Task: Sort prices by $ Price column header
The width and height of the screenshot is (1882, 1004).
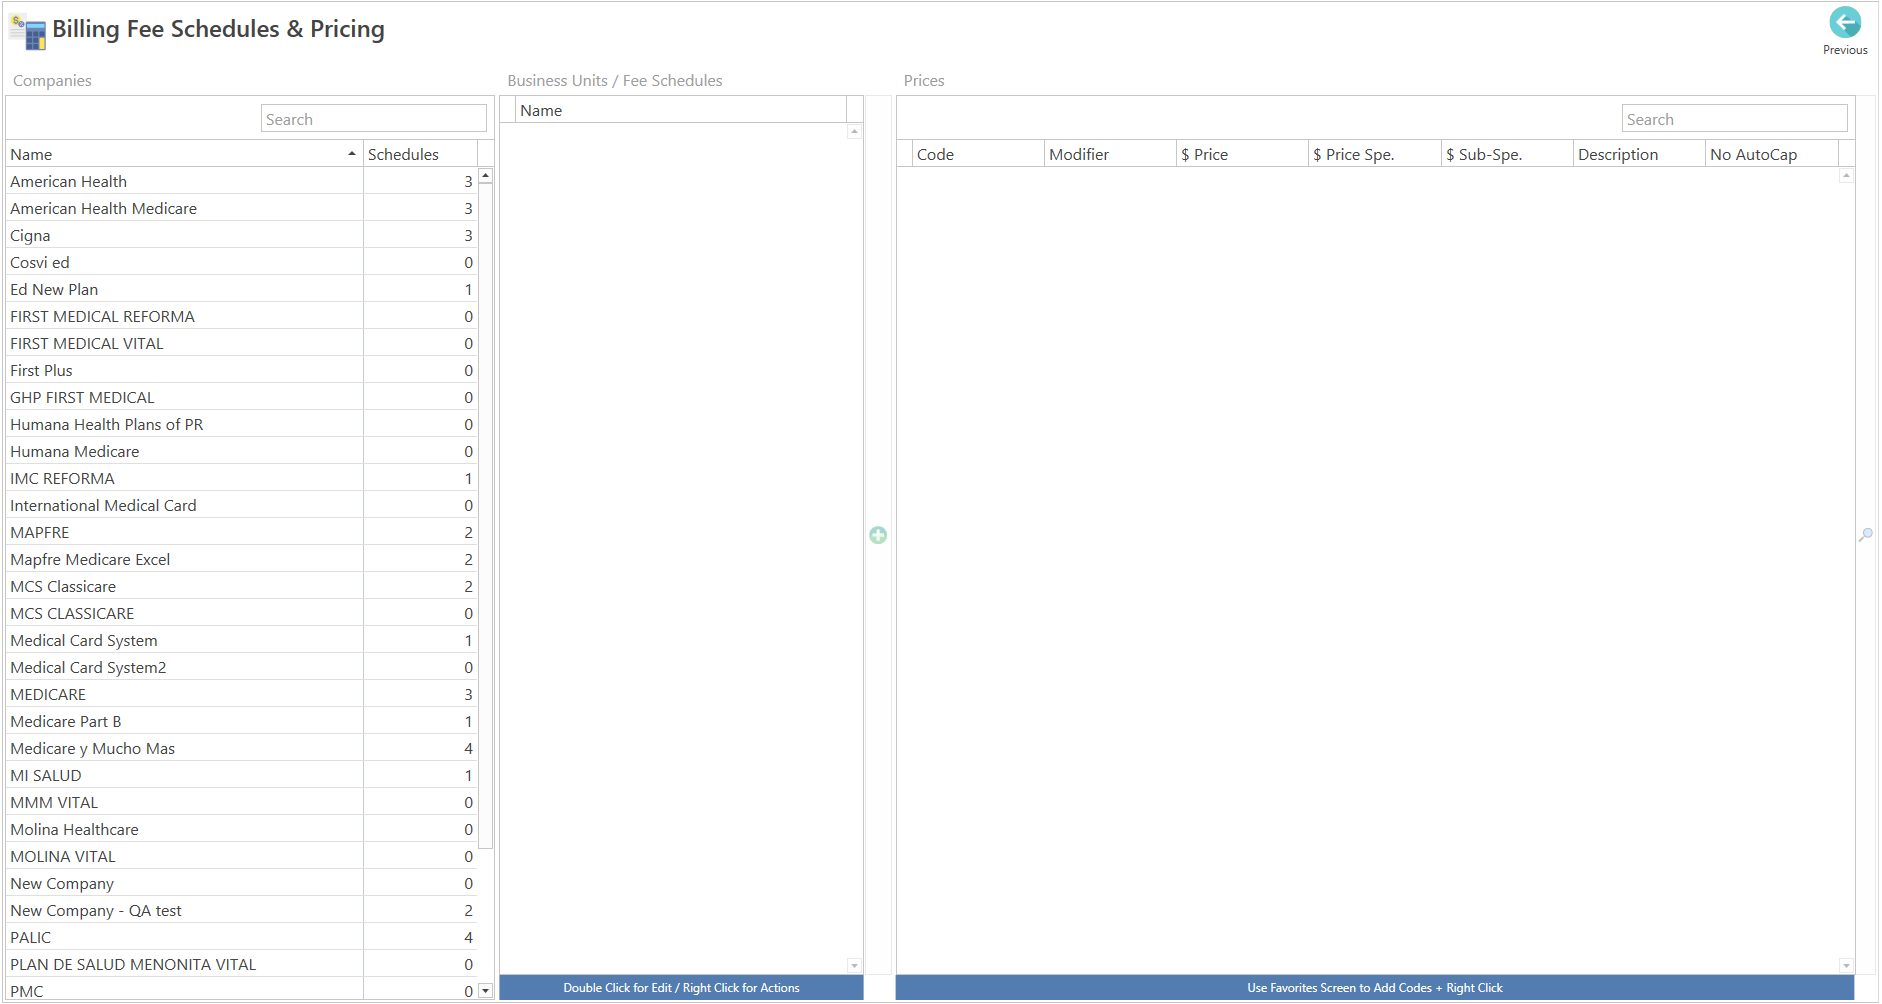Action: coord(1242,154)
